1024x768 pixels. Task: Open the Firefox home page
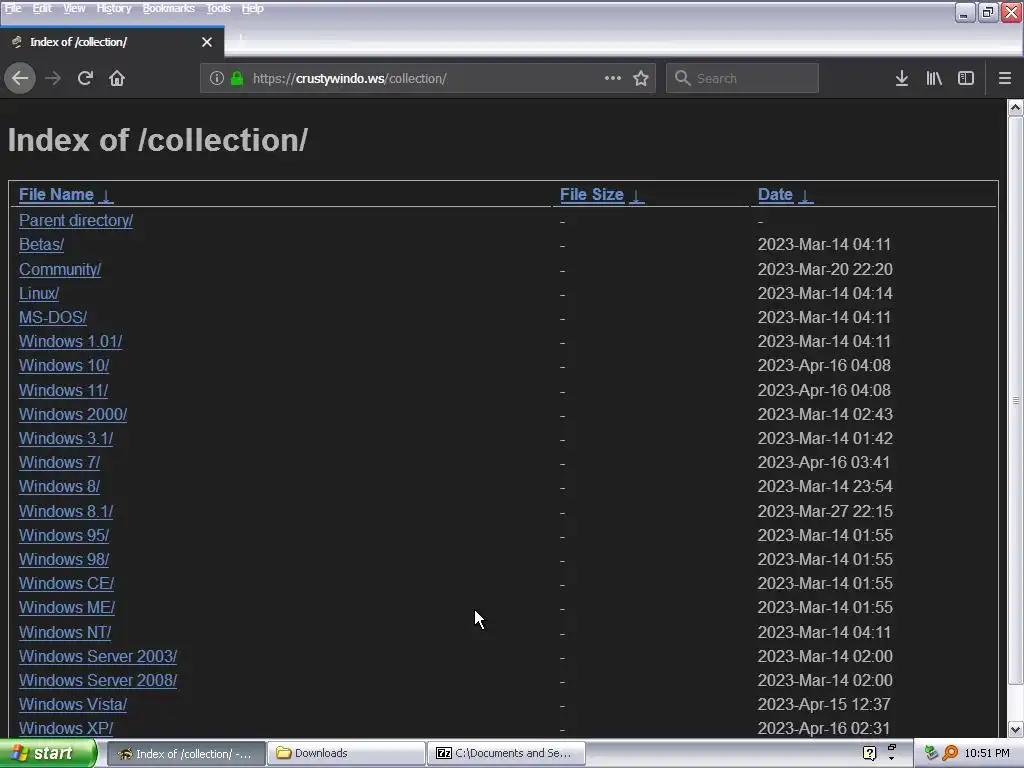[117, 78]
